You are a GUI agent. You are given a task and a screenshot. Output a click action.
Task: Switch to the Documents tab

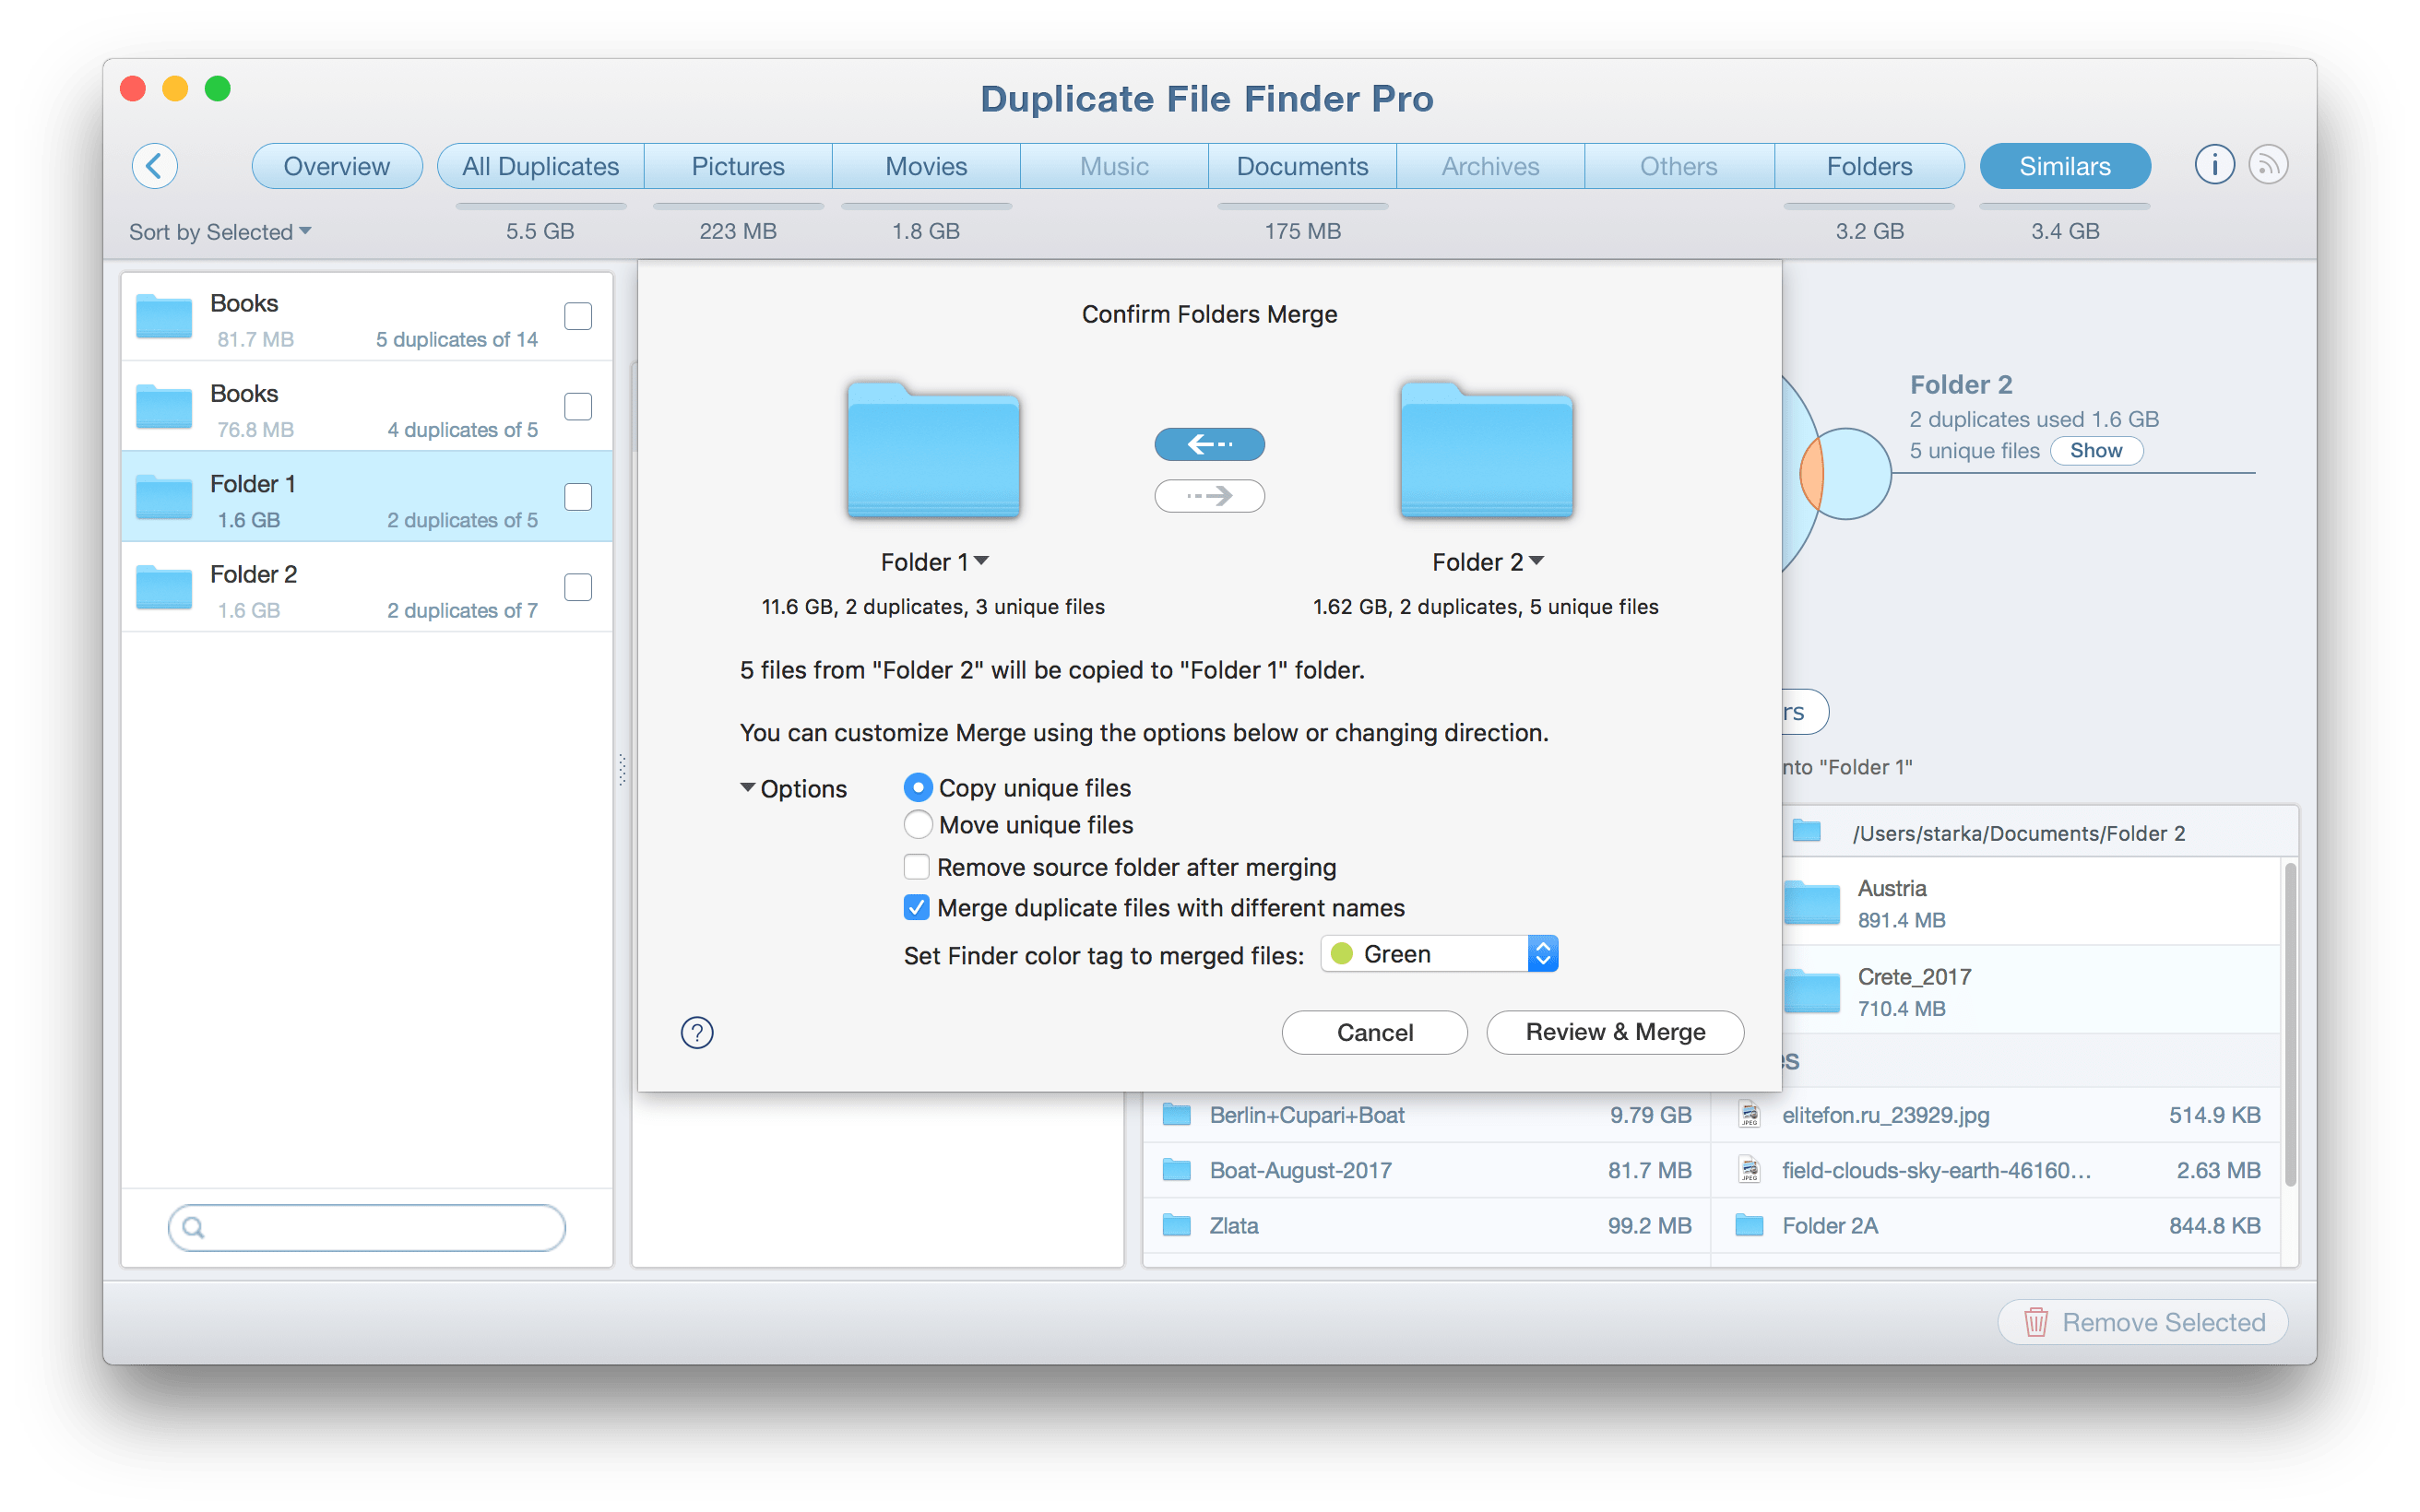tap(1302, 165)
